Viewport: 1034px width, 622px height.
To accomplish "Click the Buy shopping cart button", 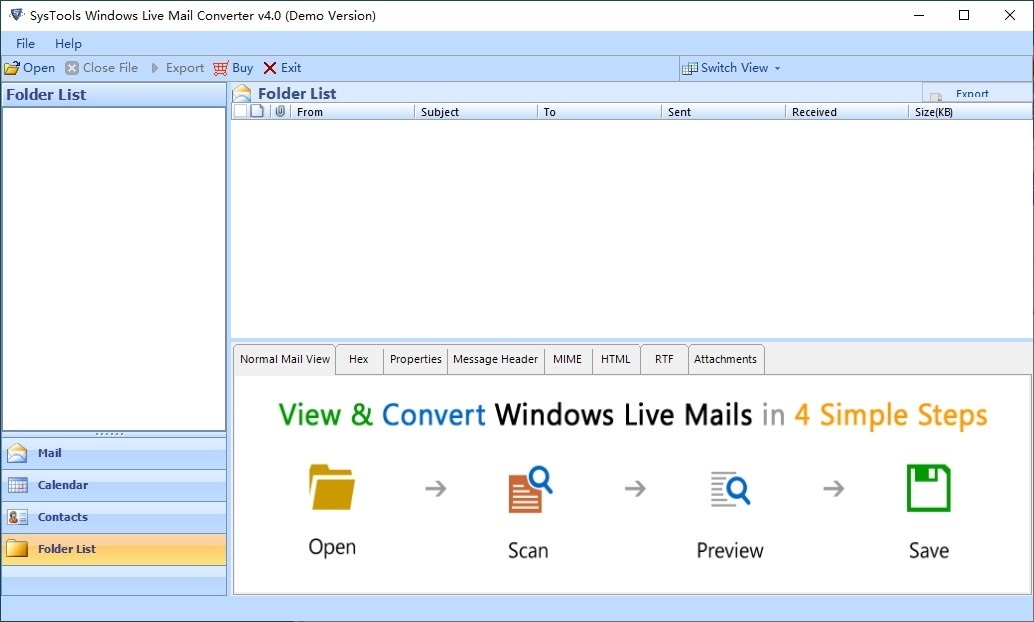I will point(233,68).
